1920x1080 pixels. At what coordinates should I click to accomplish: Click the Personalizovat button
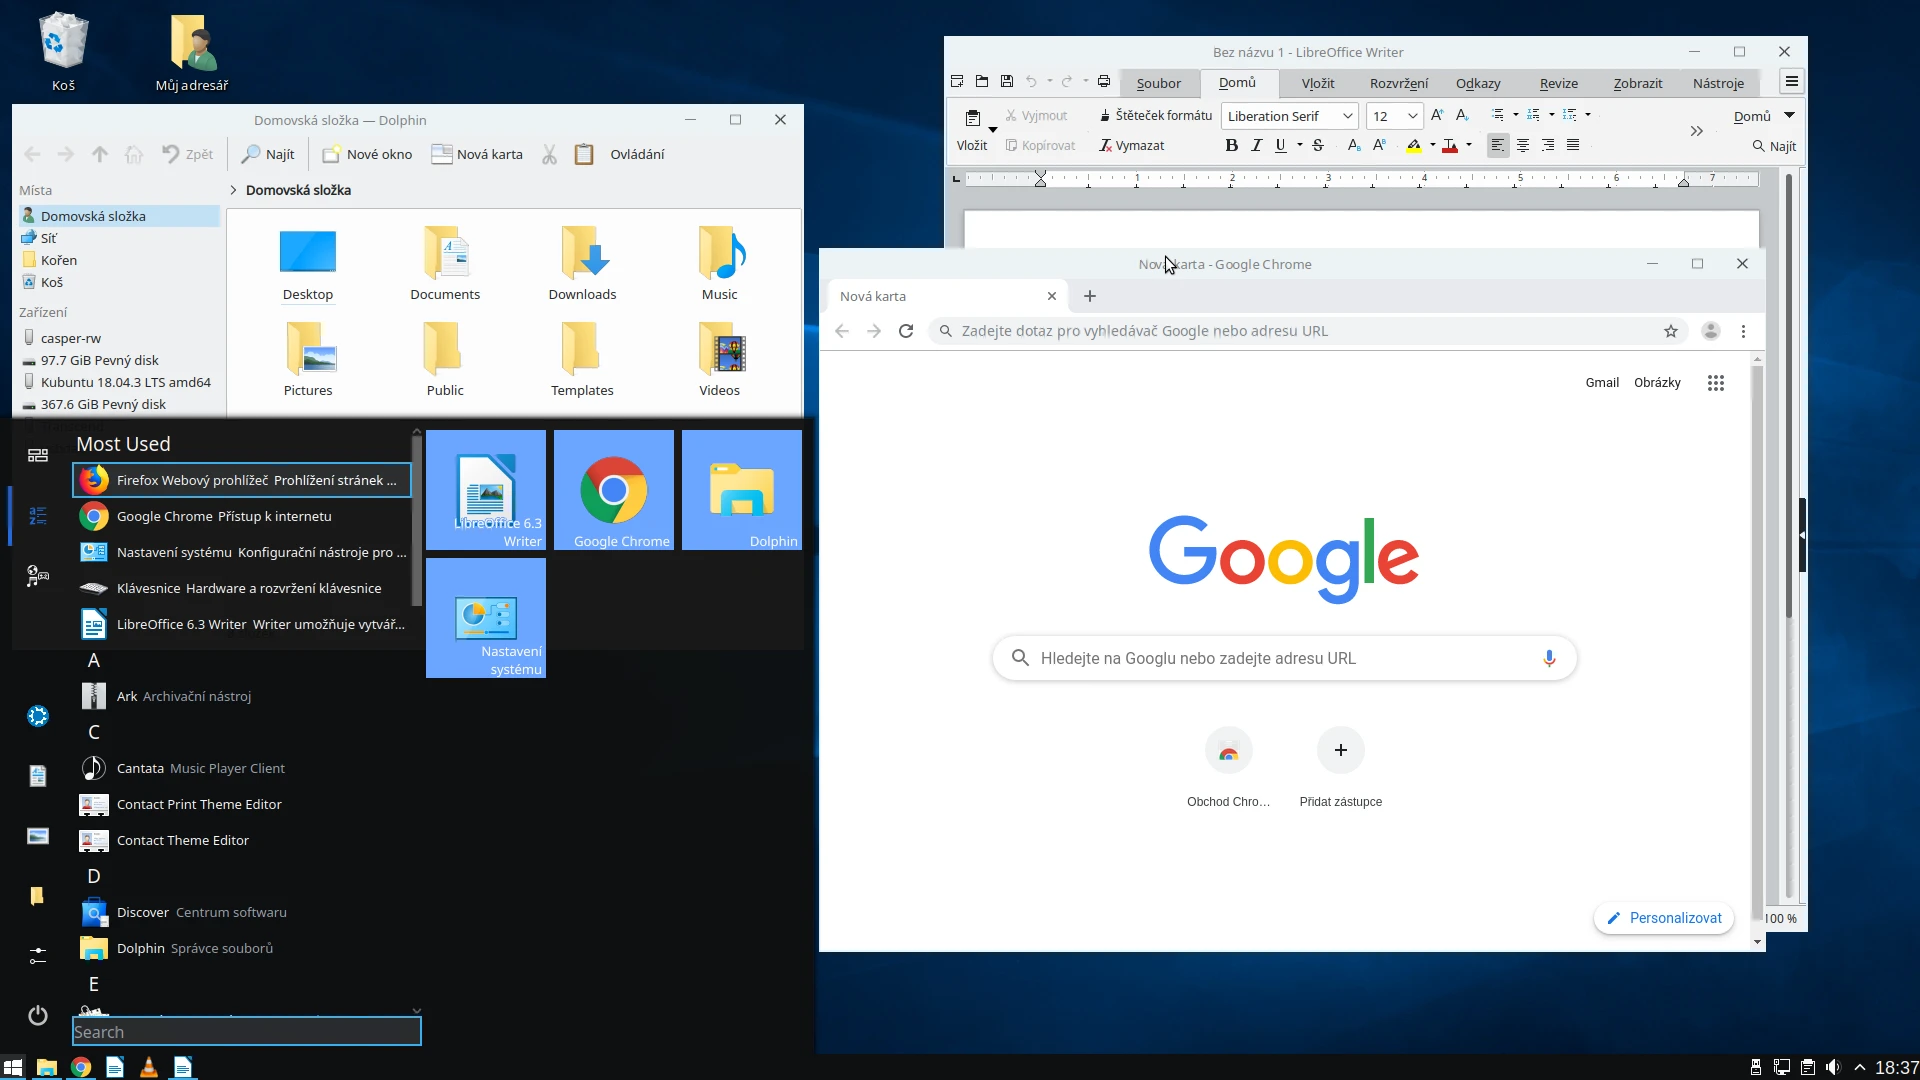click(x=1664, y=918)
